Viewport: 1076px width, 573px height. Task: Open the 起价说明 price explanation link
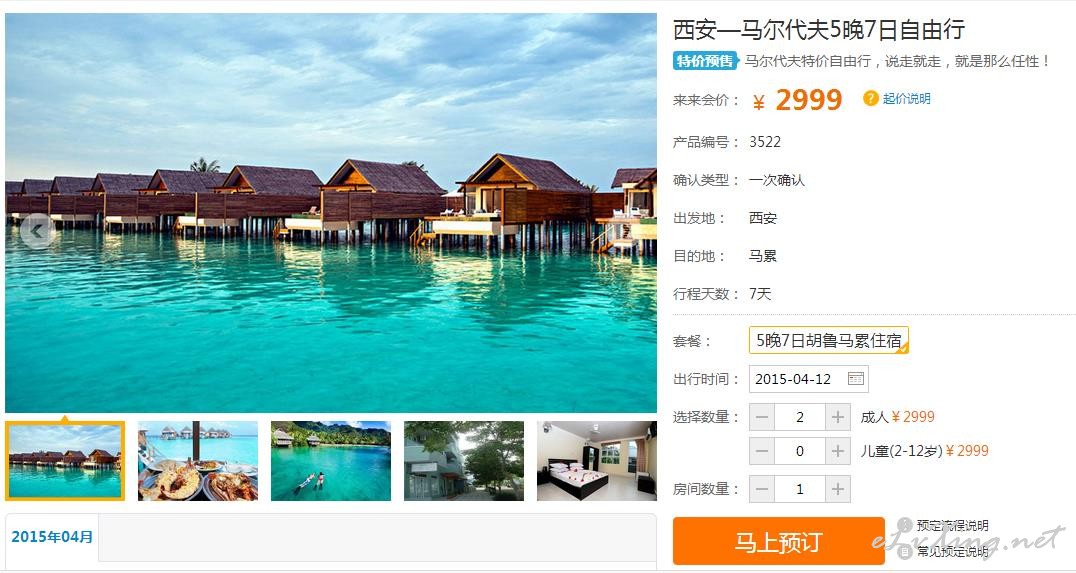[907, 99]
